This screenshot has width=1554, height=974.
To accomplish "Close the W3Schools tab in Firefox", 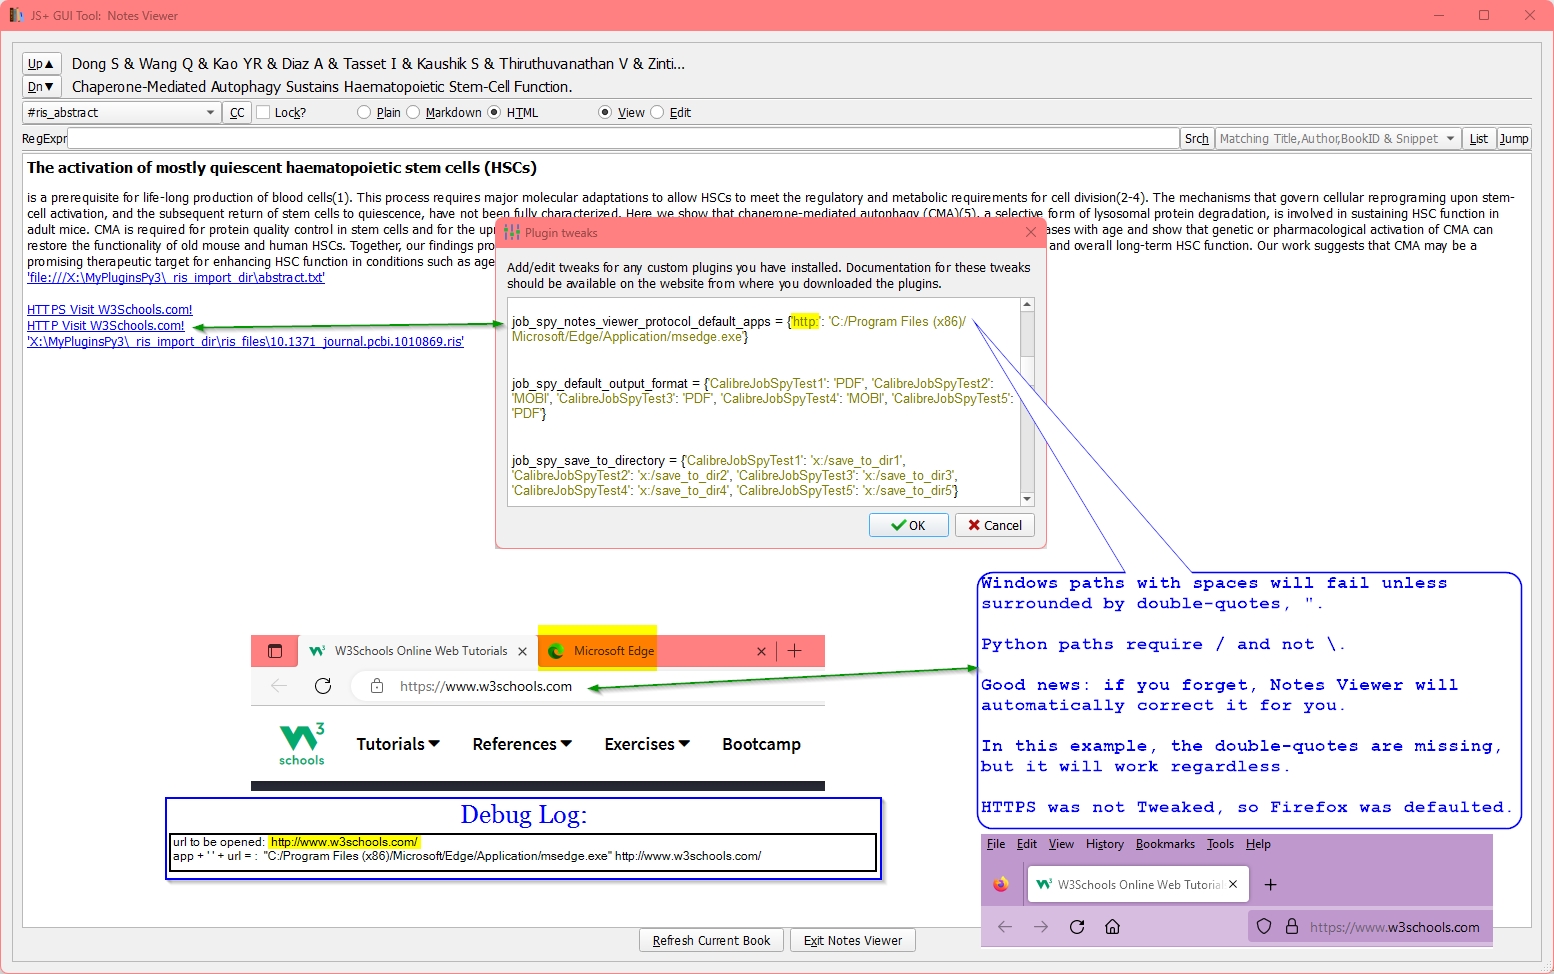I will tap(1233, 884).
